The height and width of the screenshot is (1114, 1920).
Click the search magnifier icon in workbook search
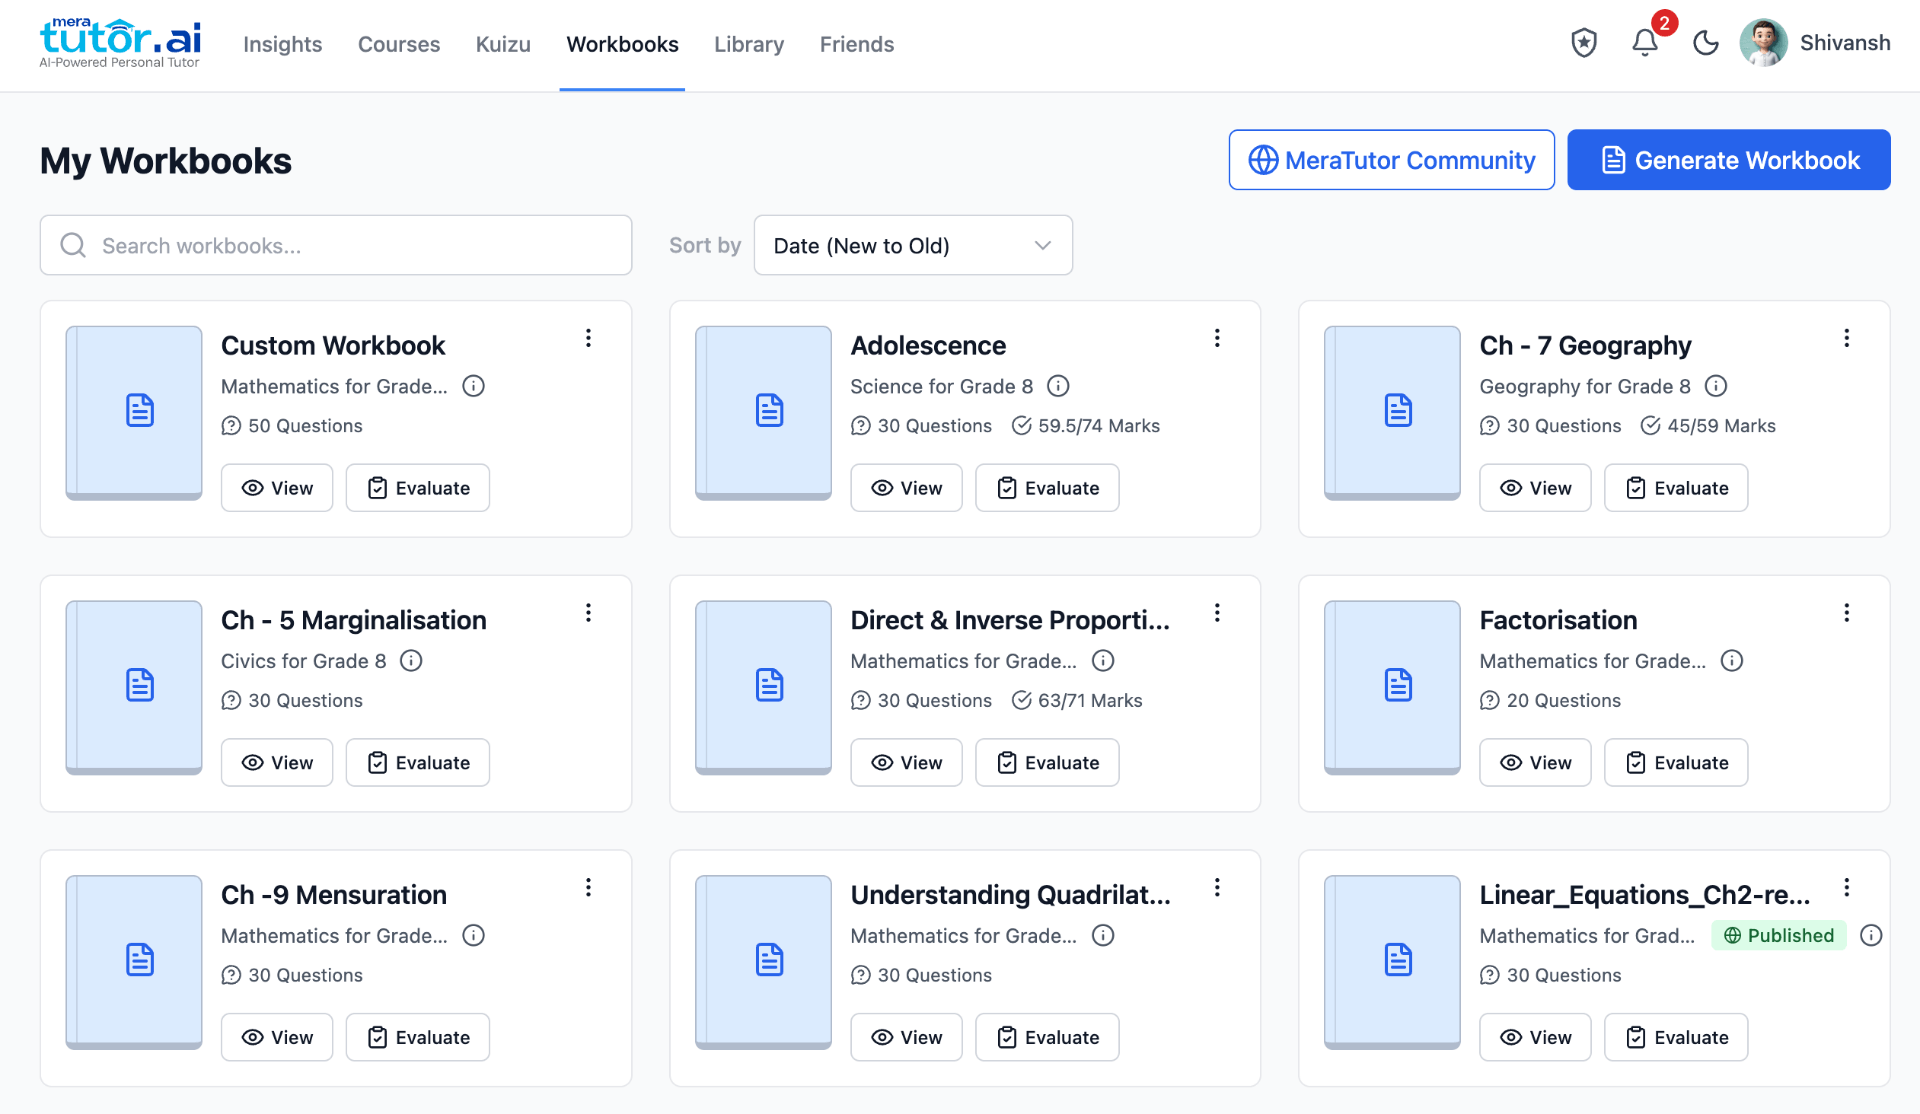tap(72, 245)
